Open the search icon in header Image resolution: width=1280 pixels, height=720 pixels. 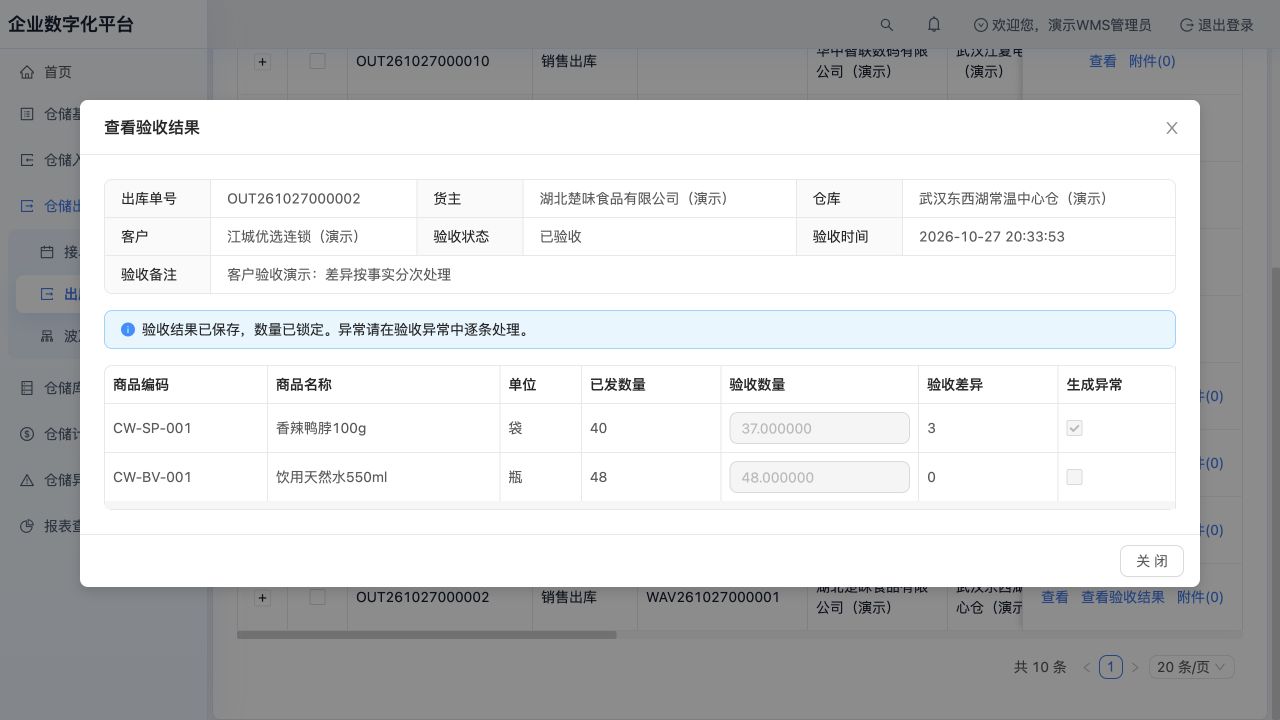pos(886,25)
